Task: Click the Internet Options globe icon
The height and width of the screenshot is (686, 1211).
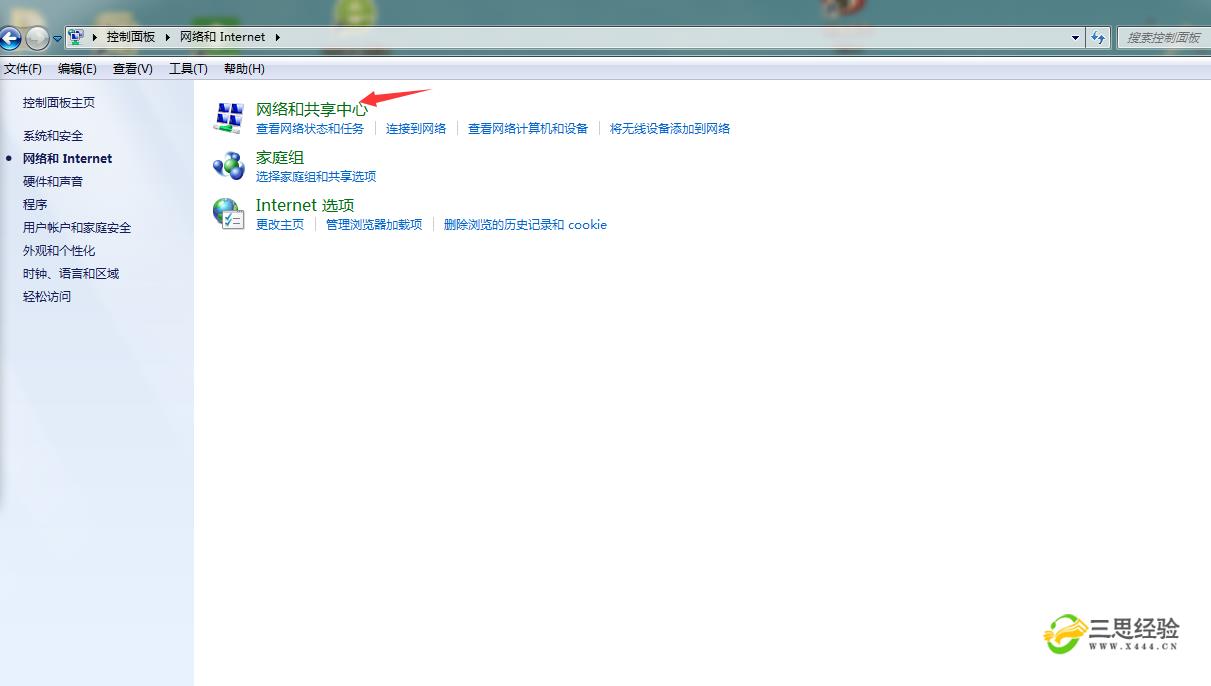Action: click(x=229, y=213)
